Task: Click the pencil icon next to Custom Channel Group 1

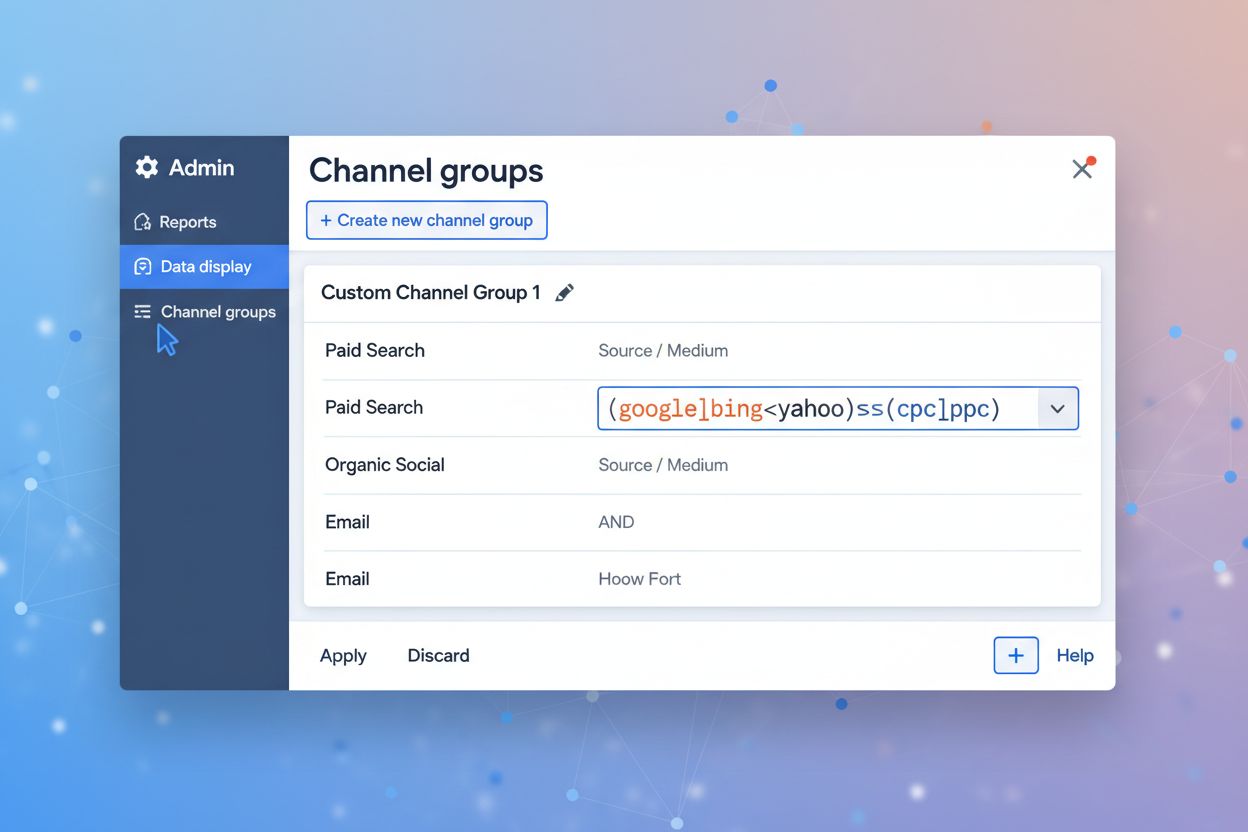Action: (564, 291)
